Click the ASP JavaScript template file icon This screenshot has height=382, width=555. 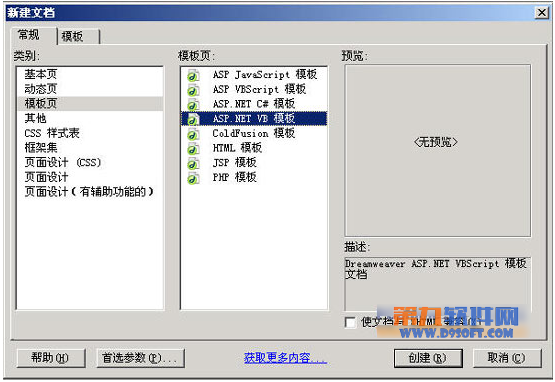(x=193, y=75)
